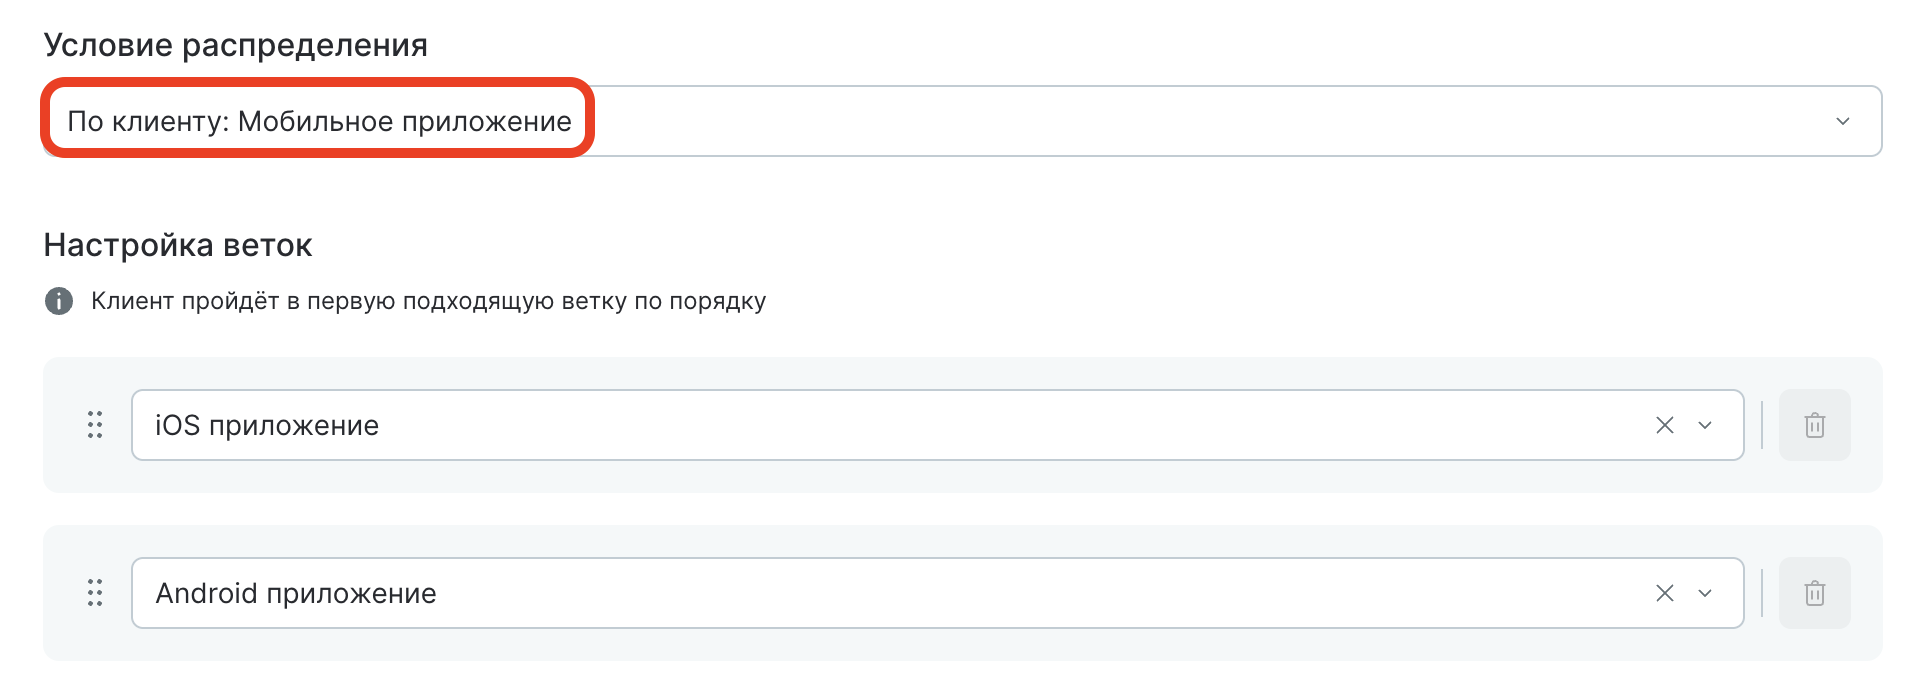This screenshot has width=1932, height=686.
Task: Click the 'Настройка веток' heading
Action: pyautogui.click(x=178, y=245)
